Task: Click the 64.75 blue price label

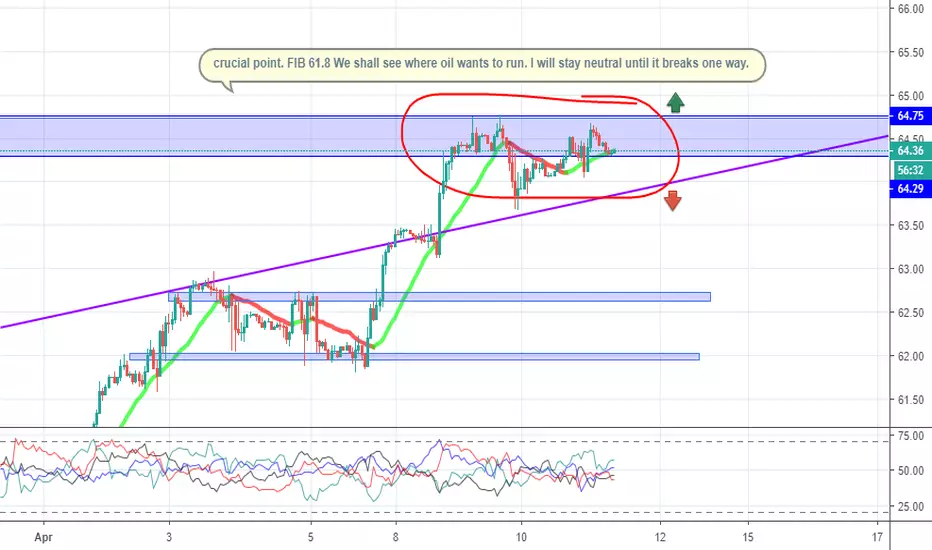Action: pos(911,116)
